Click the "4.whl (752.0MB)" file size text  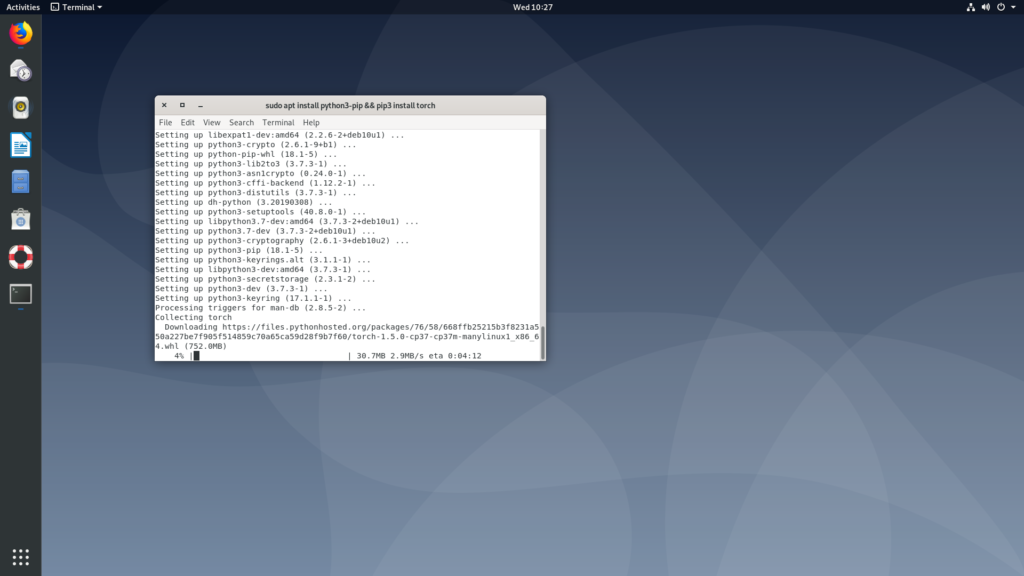[x=191, y=346]
